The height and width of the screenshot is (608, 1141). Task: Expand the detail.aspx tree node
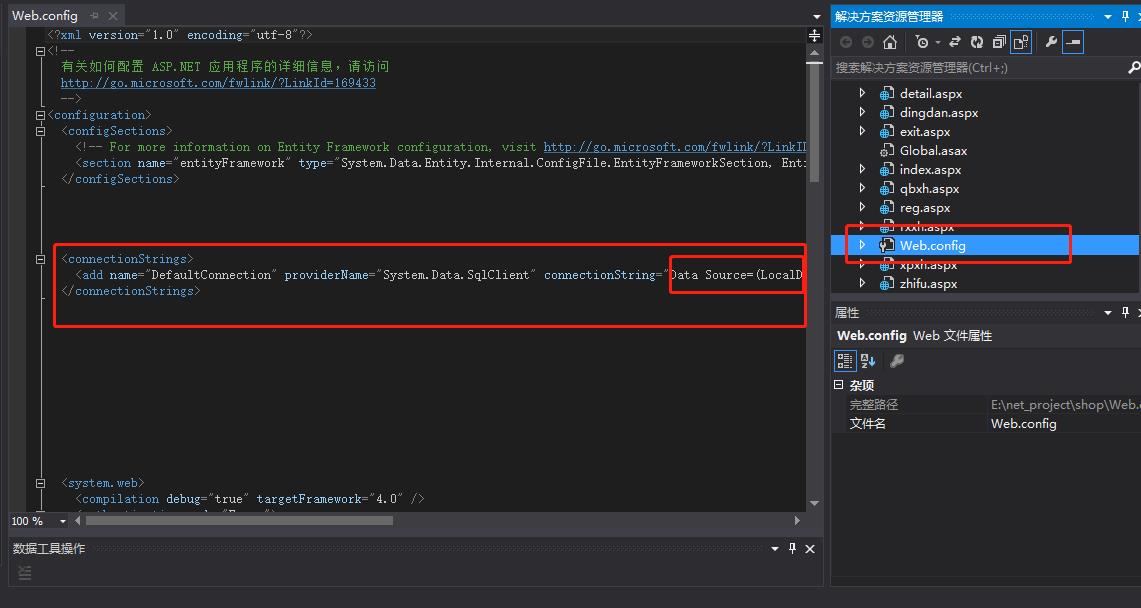click(x=862, y=93)
